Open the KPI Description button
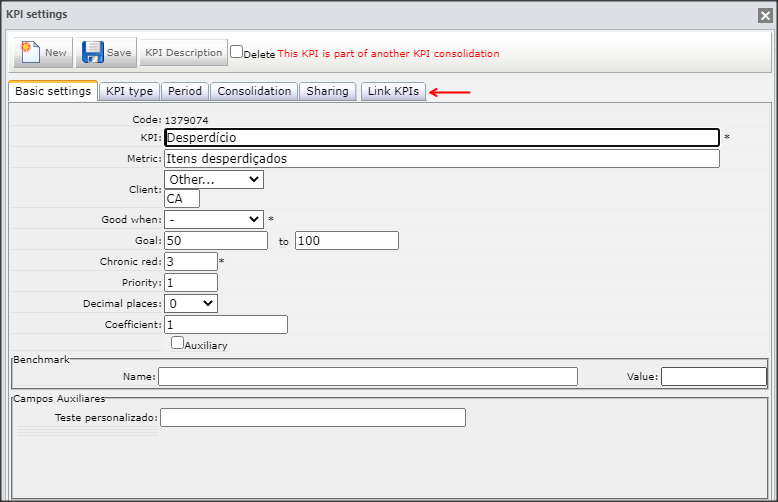The width and height of the screenshot is (778, 502). pyautogui.click(x=184, y=53)
